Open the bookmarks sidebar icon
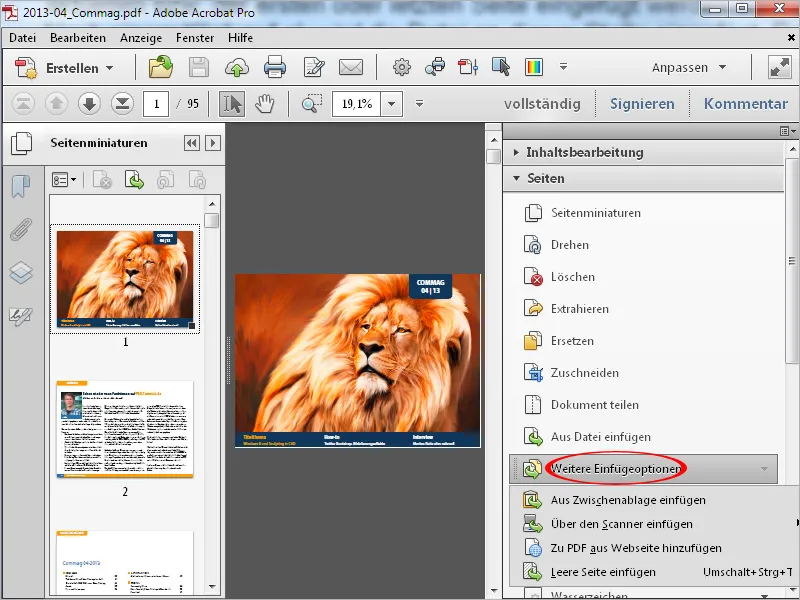The image size is (800, 600). tap(21, 186)
